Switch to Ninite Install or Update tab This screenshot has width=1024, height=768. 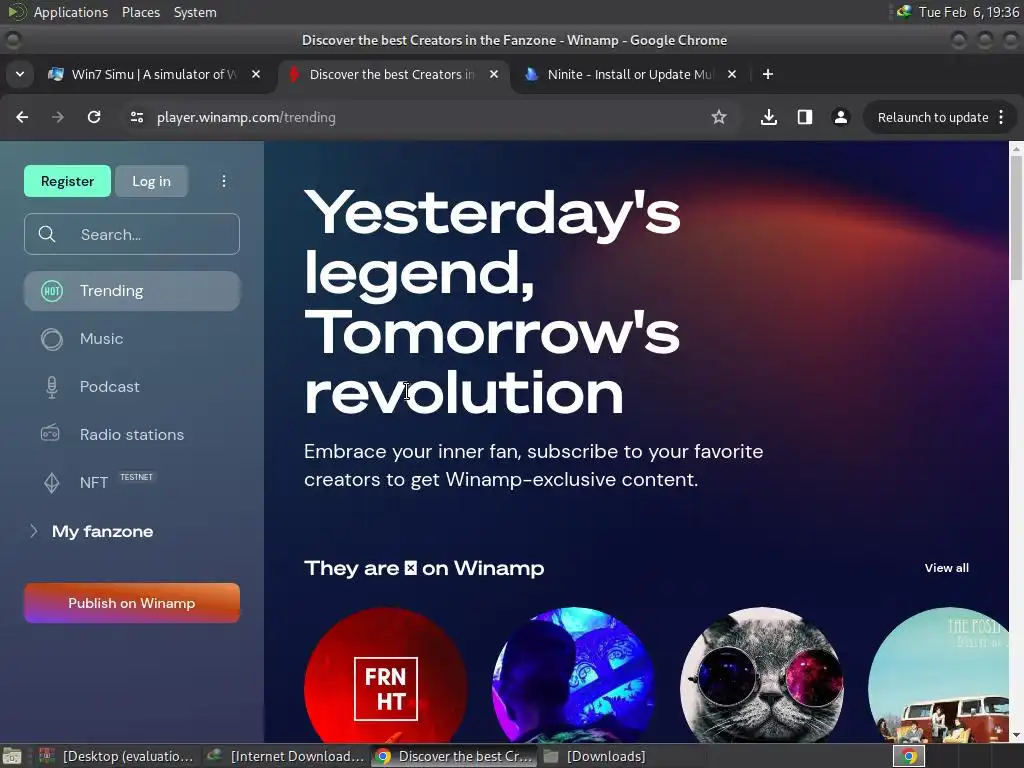pos(631,74)
